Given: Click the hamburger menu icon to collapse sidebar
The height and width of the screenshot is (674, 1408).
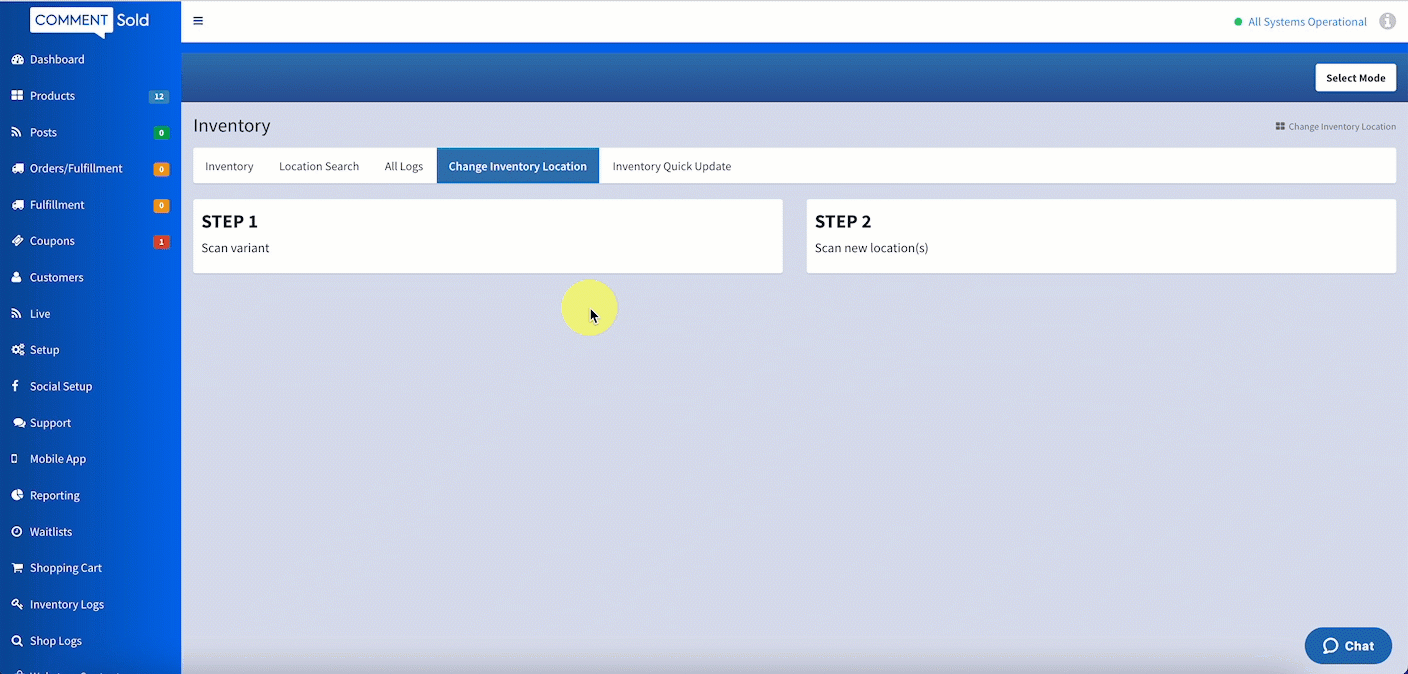Looking at the screenshot, I should tap(198, 21).
